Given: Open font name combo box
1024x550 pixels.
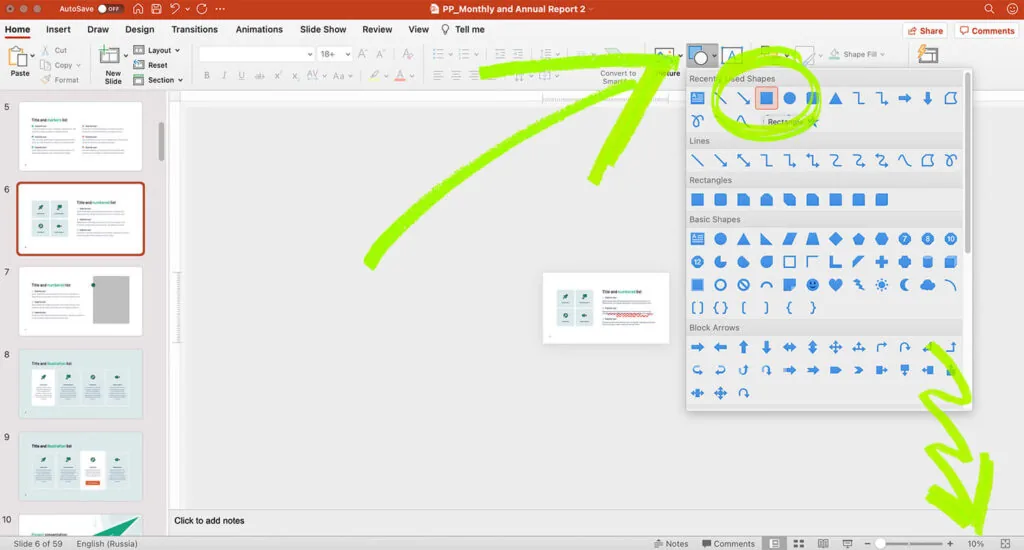Looking at the screenshot, I should pos(256,54).
